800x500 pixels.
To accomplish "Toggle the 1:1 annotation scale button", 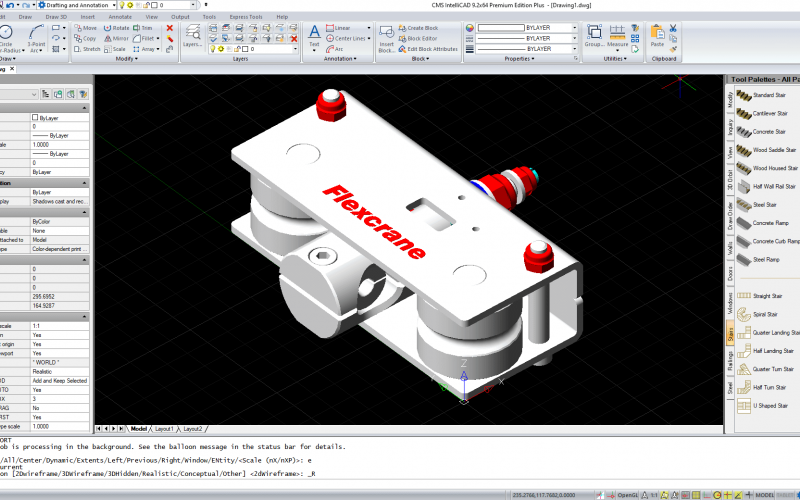I will coord(654,494).
